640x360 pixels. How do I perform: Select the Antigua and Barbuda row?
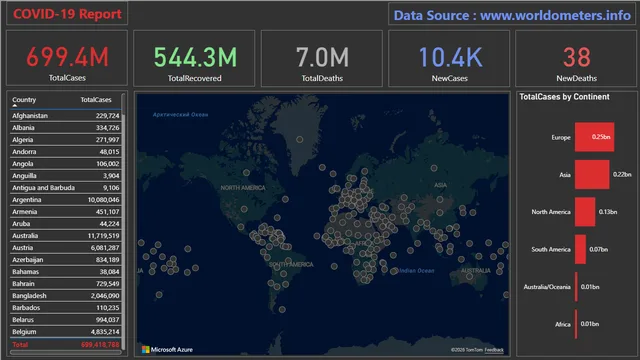pyautogui.click(x=66, y=188)
